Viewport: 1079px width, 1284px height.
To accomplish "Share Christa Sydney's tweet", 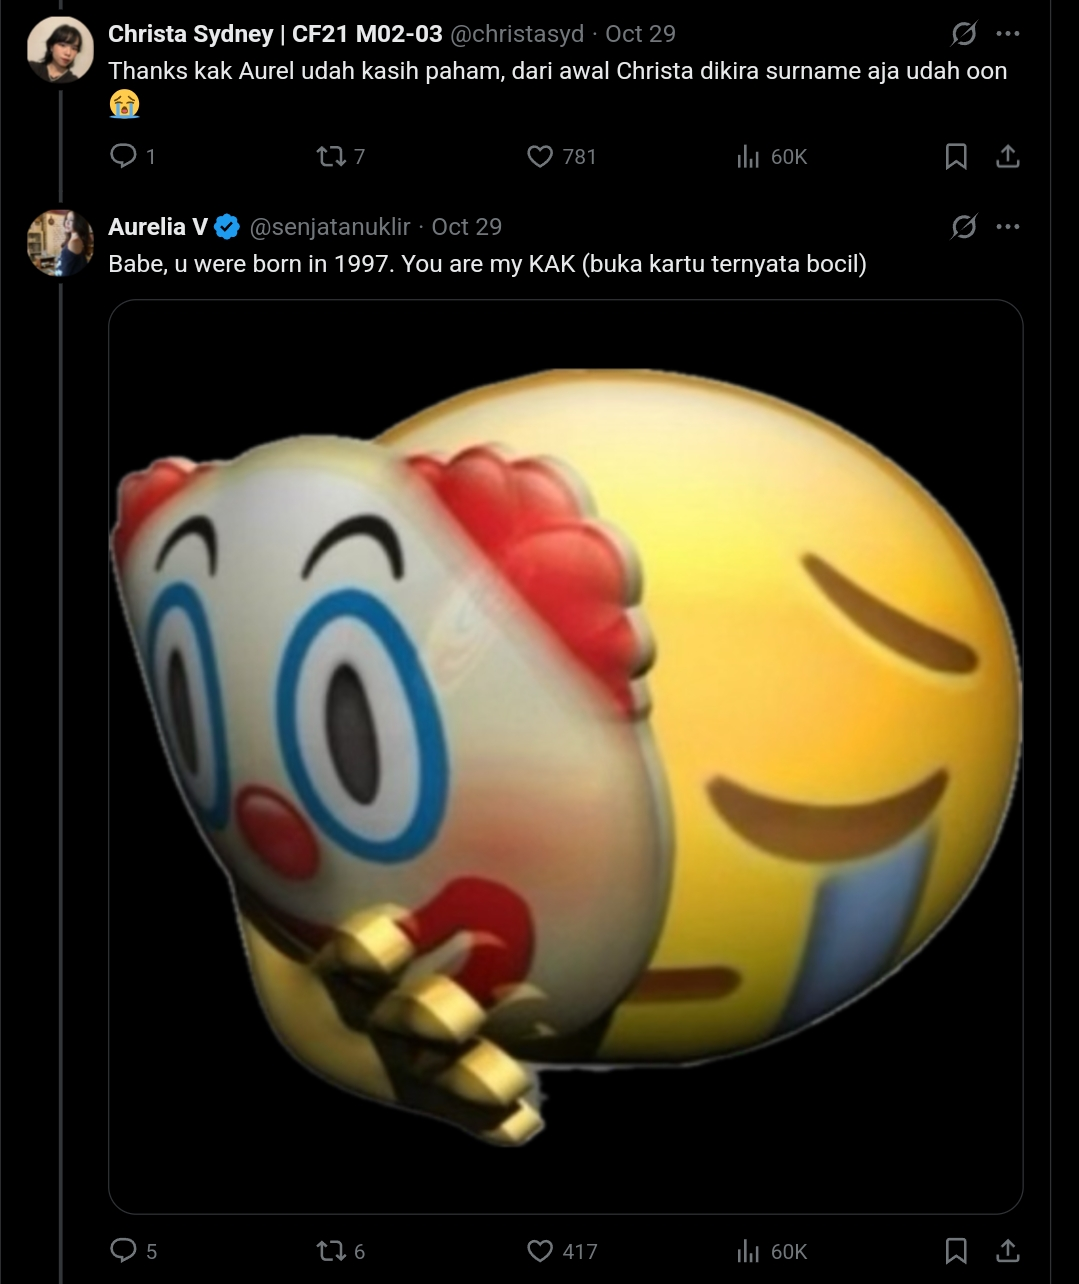I will click(1008, 156).
